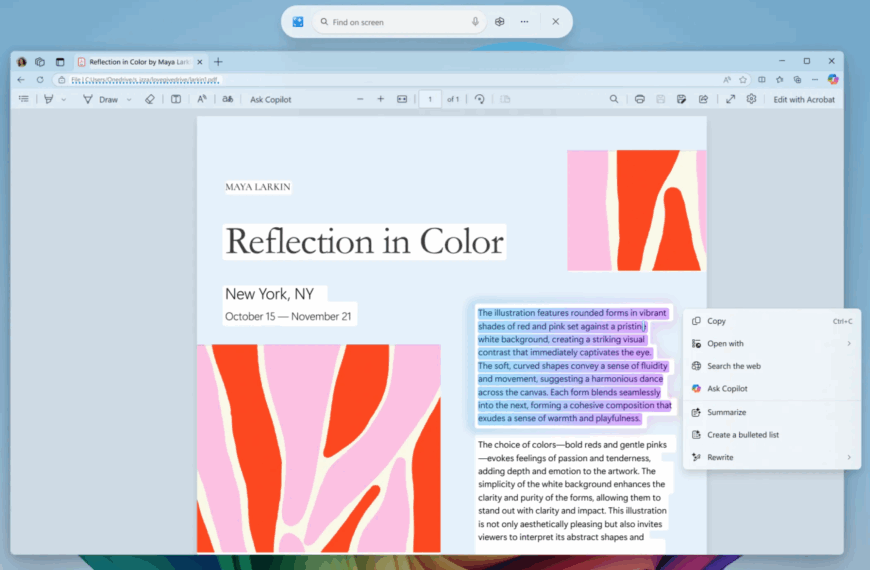Open the Copilot sidebar icon in Edge
This screenshot has width=870, height=570.
(833, 79)
